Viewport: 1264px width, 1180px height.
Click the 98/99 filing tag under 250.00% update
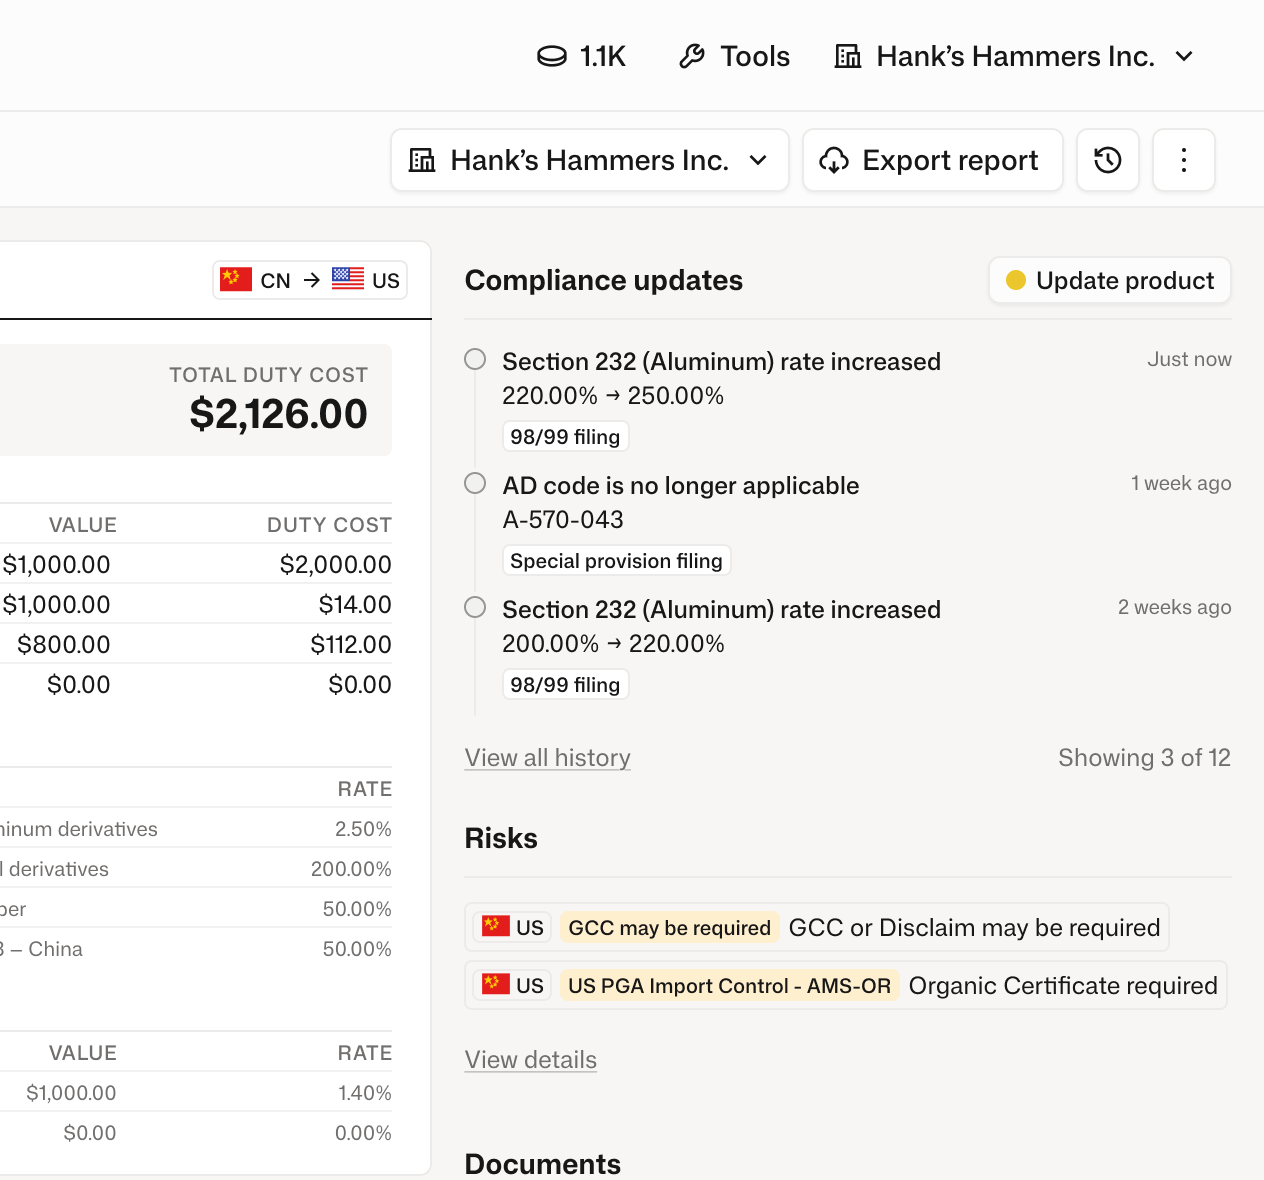pos(565,437)
